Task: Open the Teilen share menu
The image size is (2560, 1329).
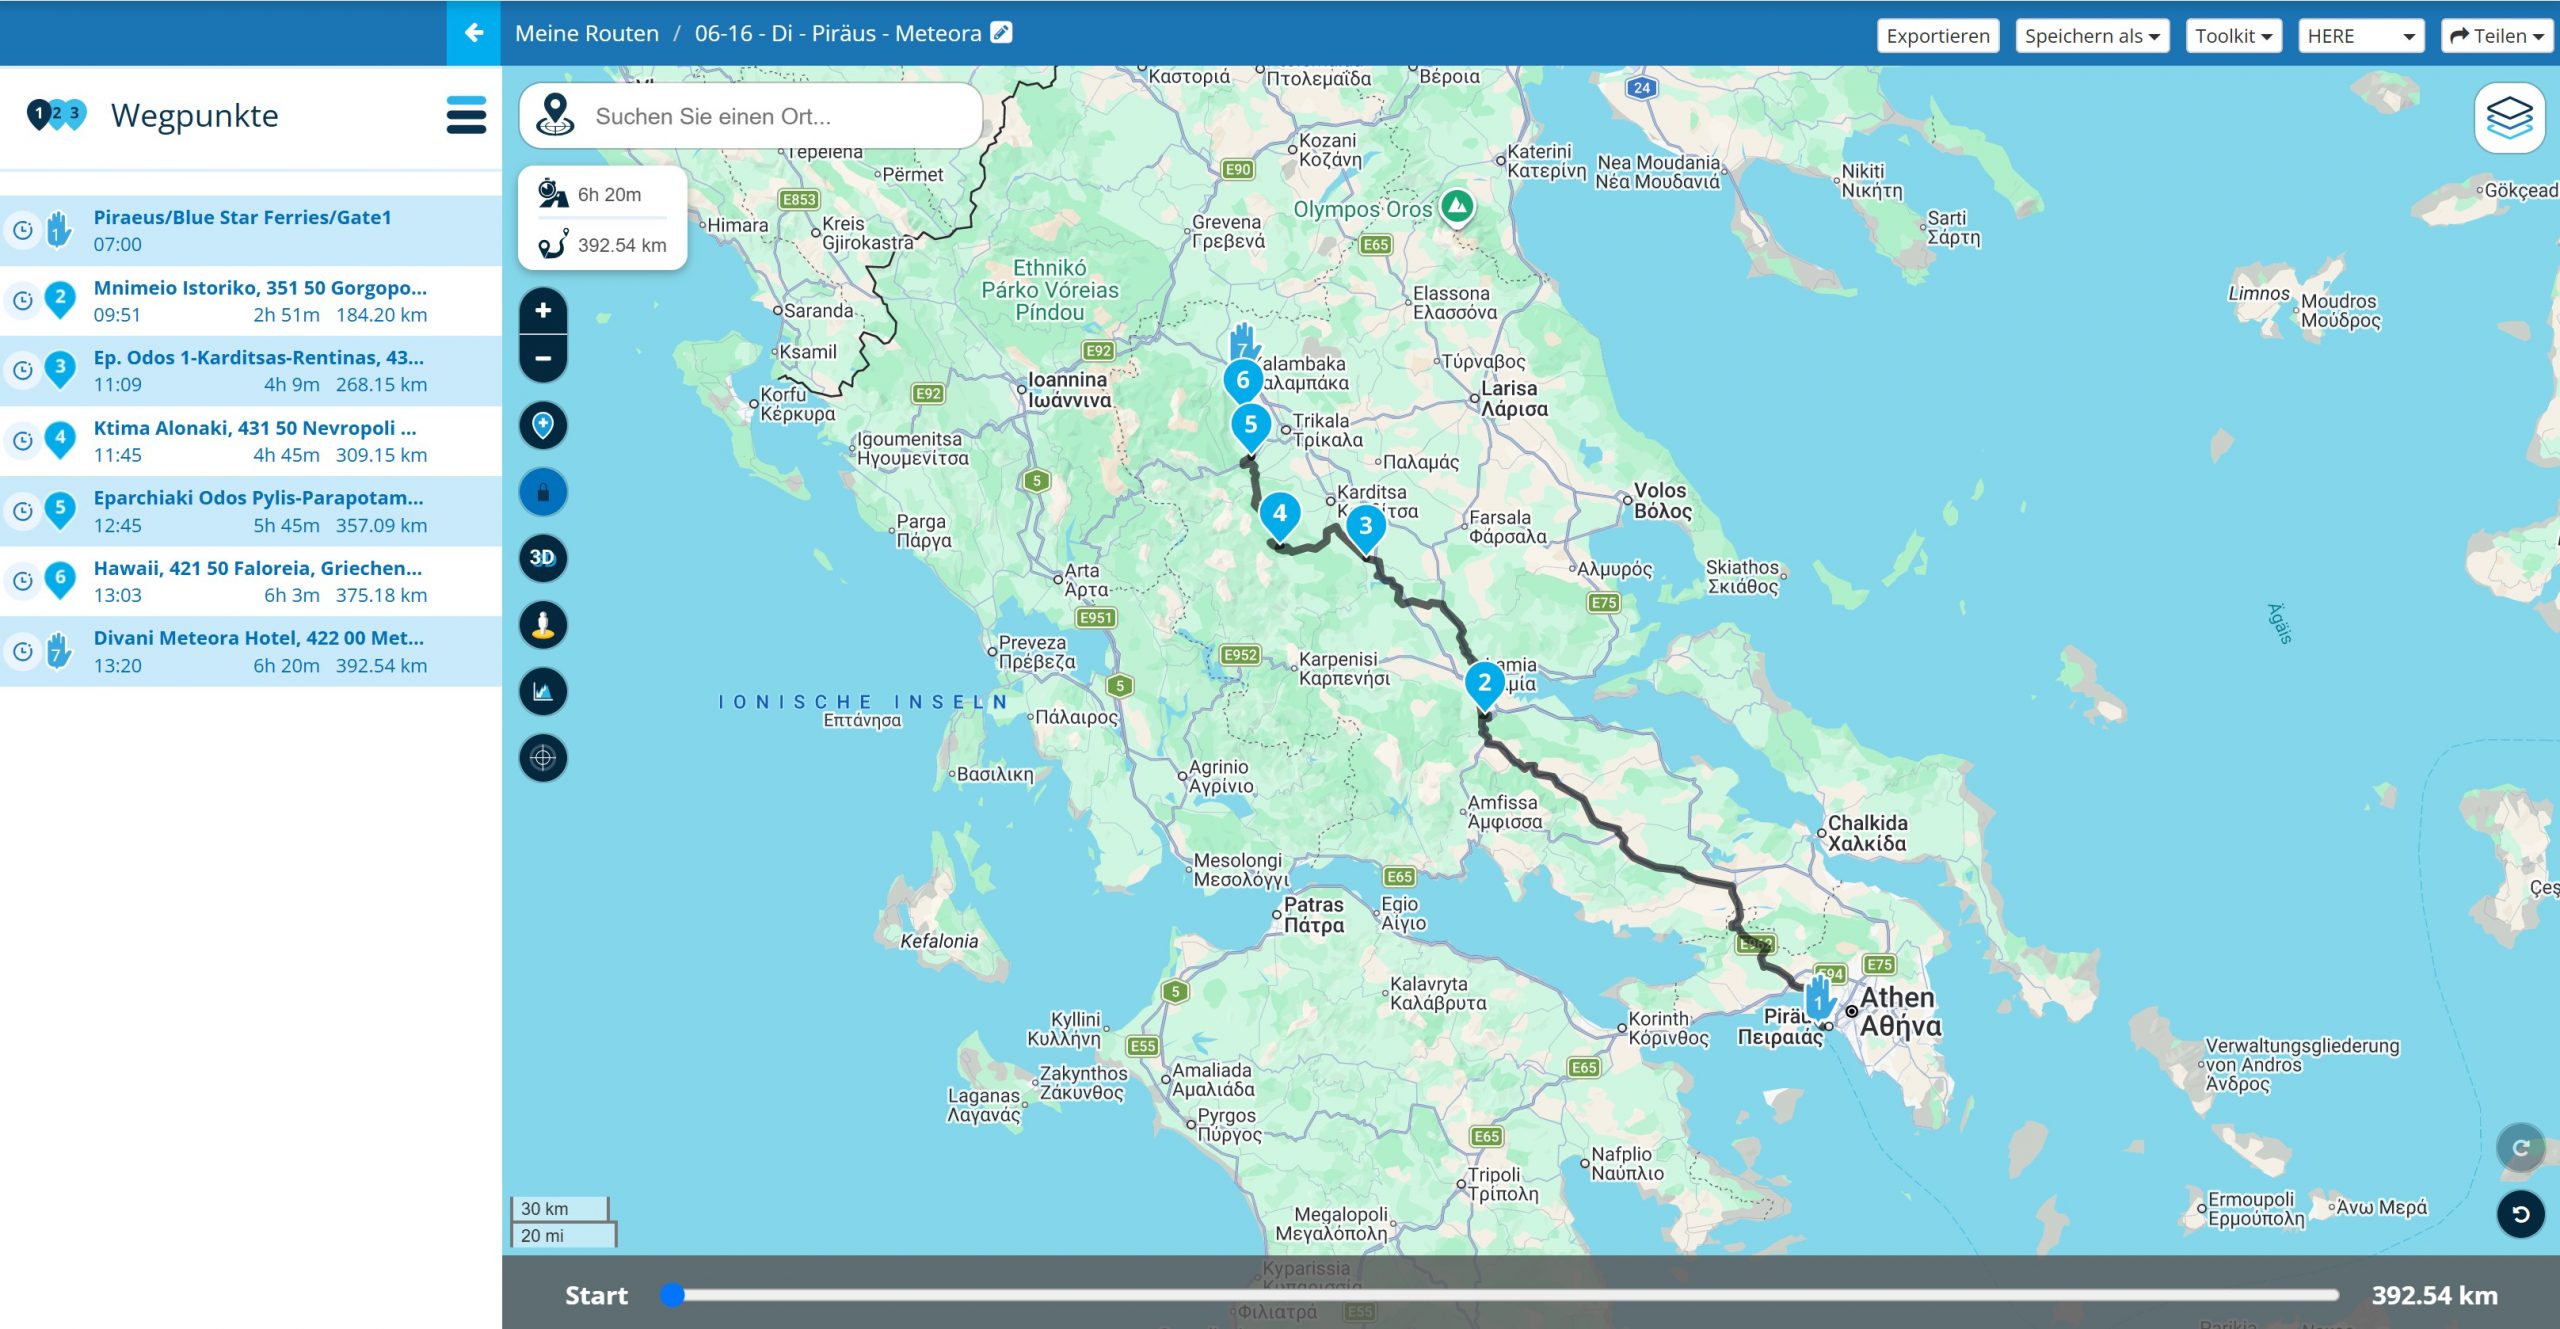Action: [2496, 36]
